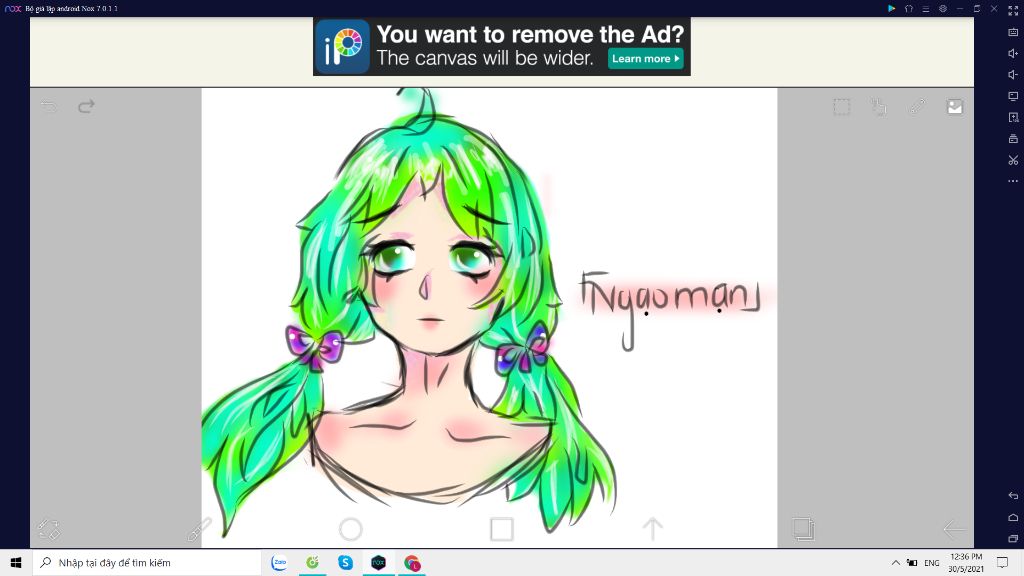Open Google Play icon in Nox title bar

tap(891, 8)
